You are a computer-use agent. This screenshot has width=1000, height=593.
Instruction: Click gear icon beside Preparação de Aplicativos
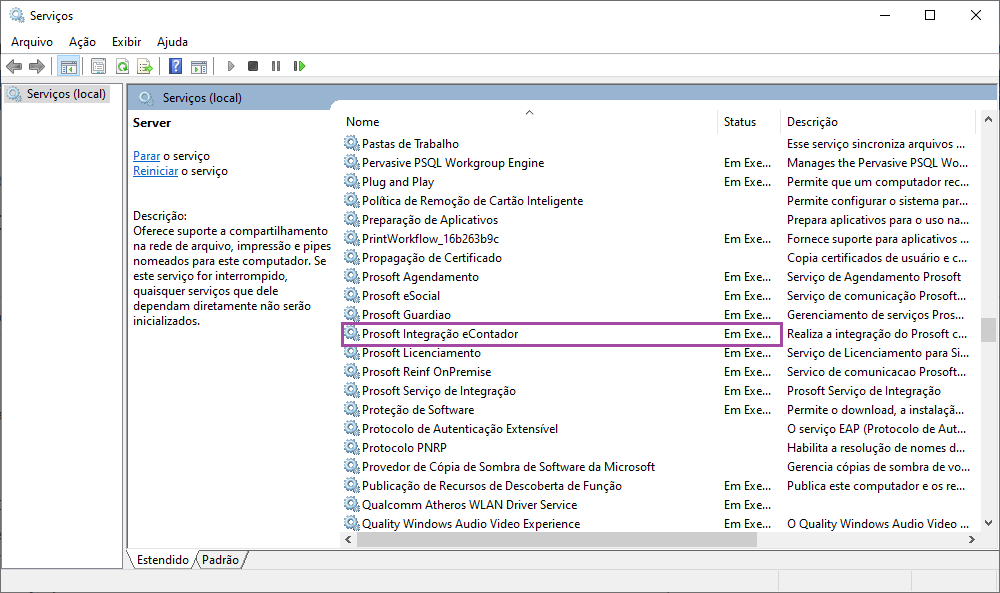(351, 219)
